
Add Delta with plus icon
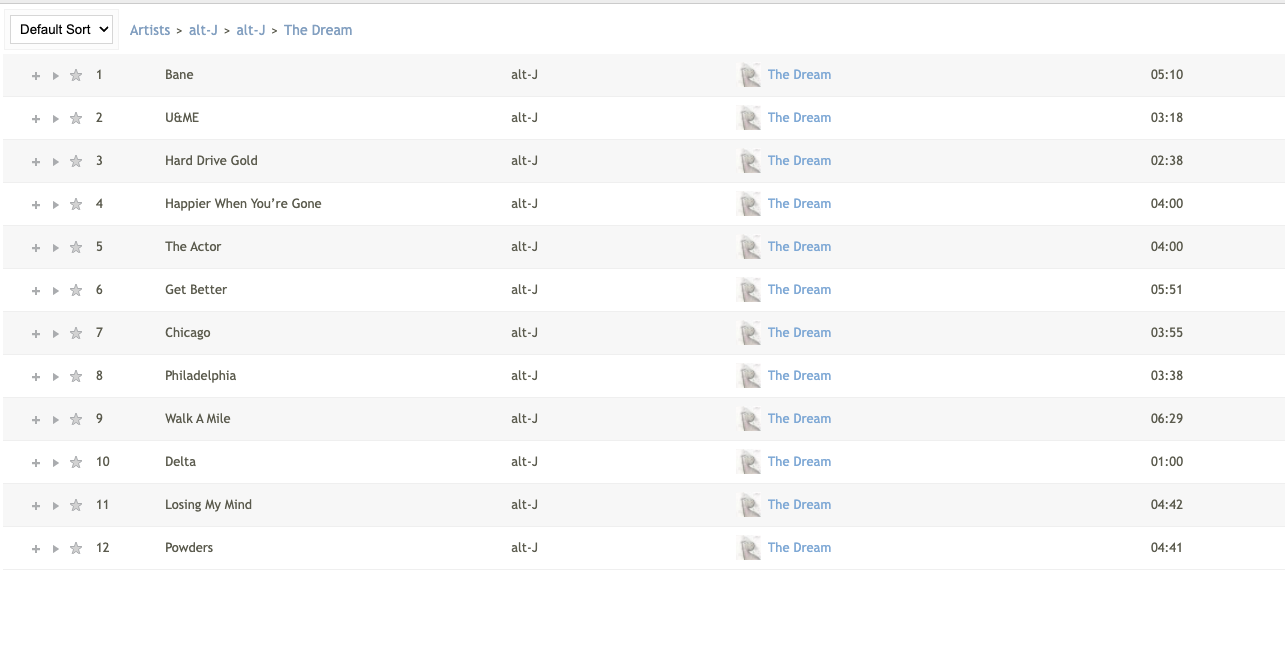click(x=36, y=463)
